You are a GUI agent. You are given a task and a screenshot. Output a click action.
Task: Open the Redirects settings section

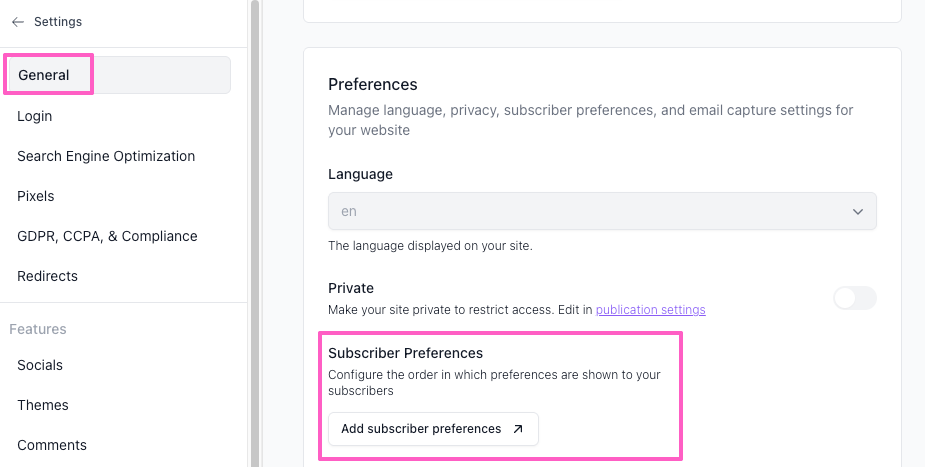(x=47, y=276)
